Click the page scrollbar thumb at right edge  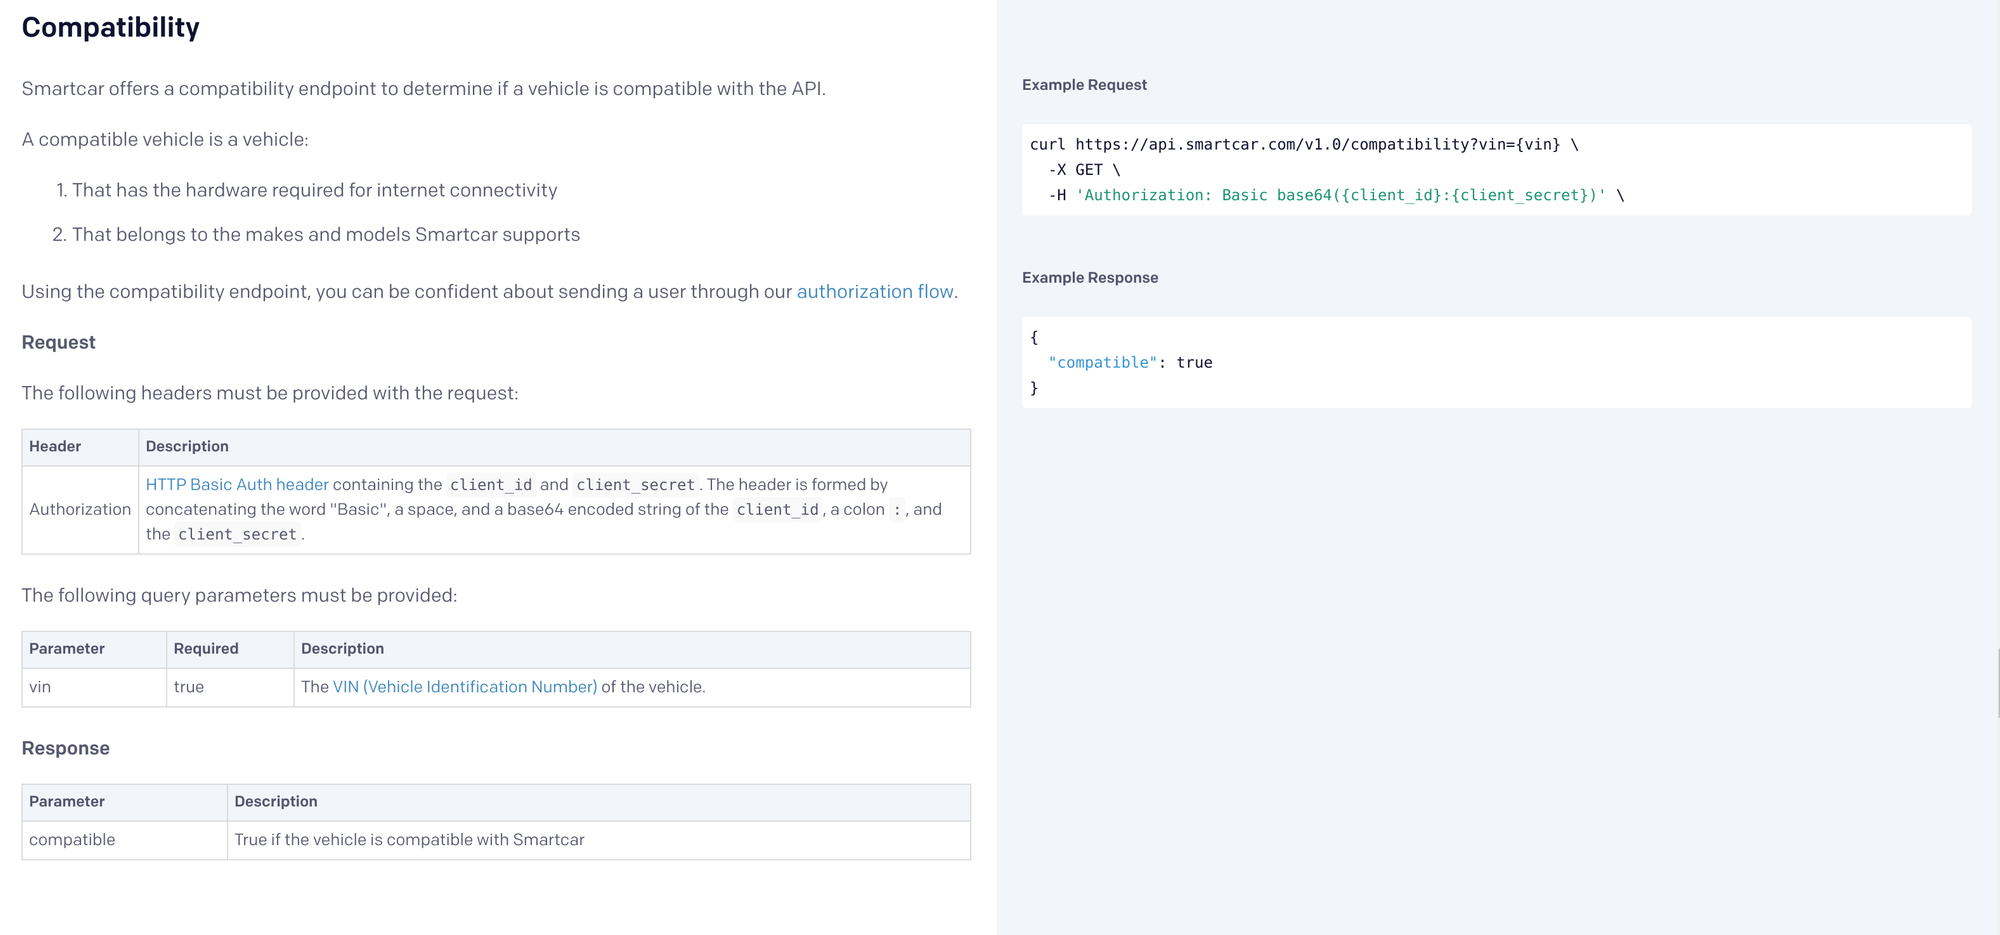[1997, 682]
